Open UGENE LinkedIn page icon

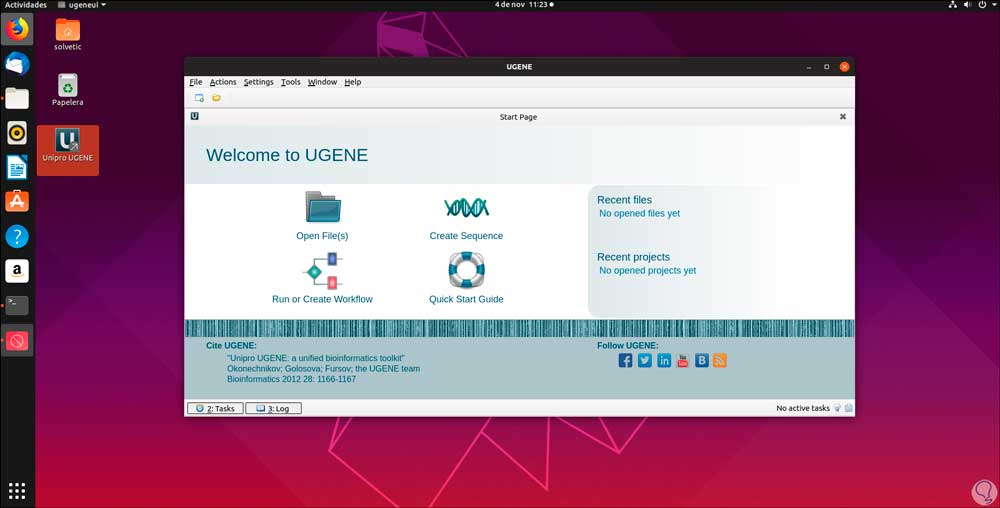click(664, 360)
